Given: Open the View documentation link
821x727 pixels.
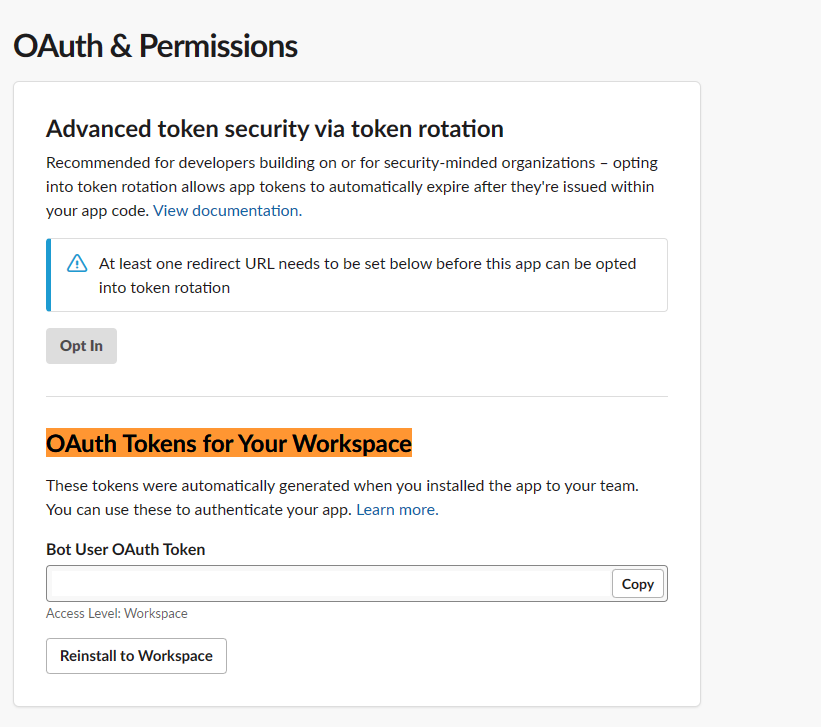Looking at the screenshot, I should [225, 211].
